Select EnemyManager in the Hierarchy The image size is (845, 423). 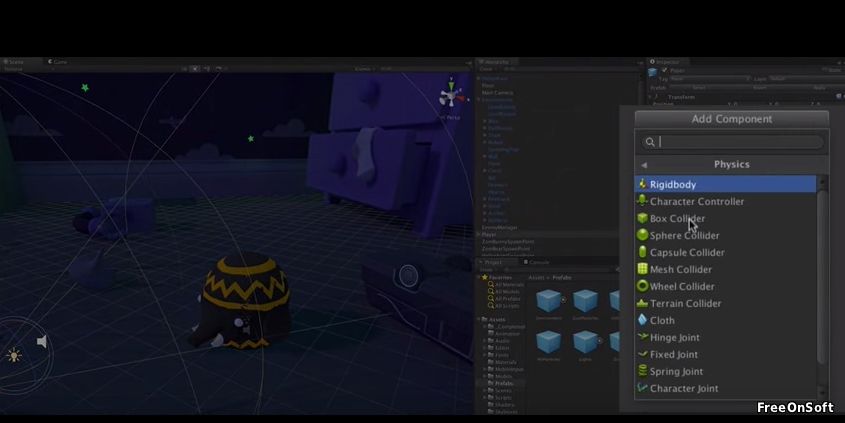coord(500,227)
